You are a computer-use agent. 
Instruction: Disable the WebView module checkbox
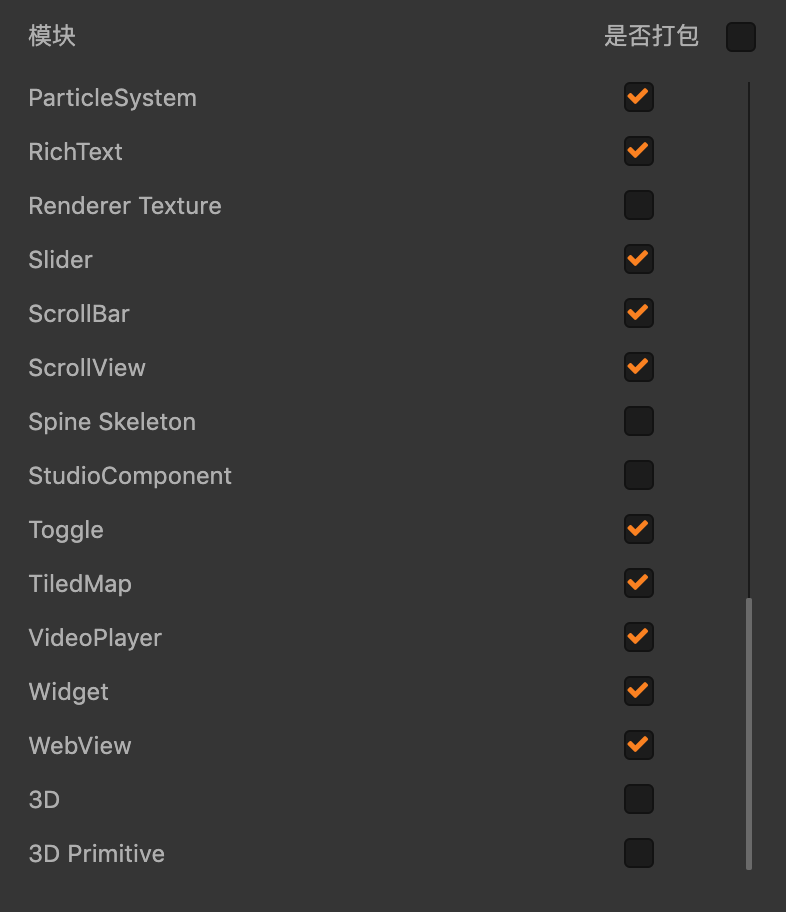(x=638, y=746)
